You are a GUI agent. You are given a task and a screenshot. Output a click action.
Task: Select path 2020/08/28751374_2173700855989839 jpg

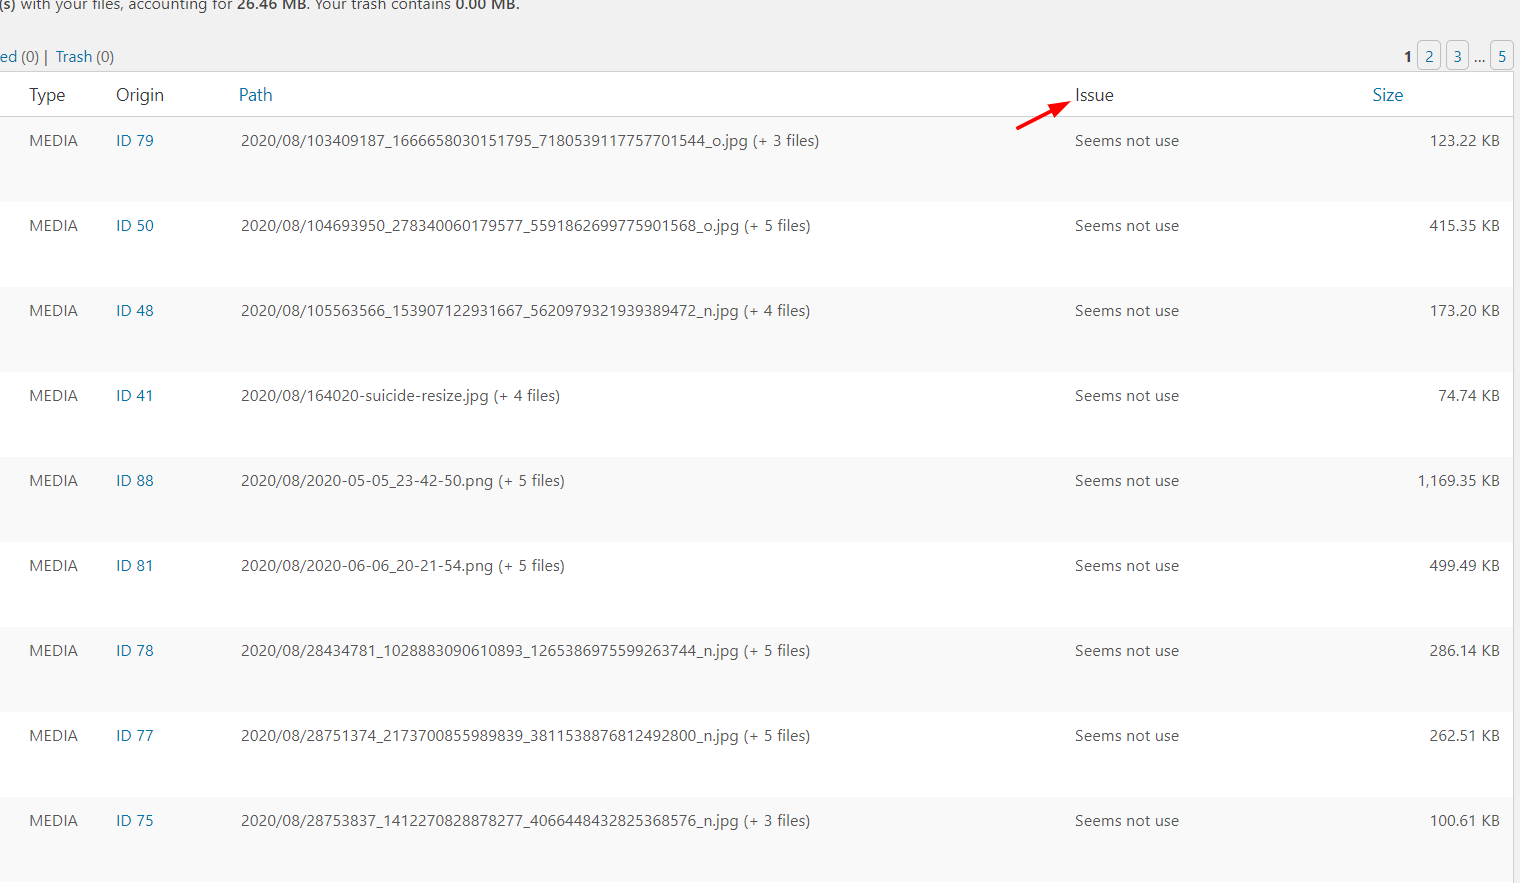click(525, 736)
